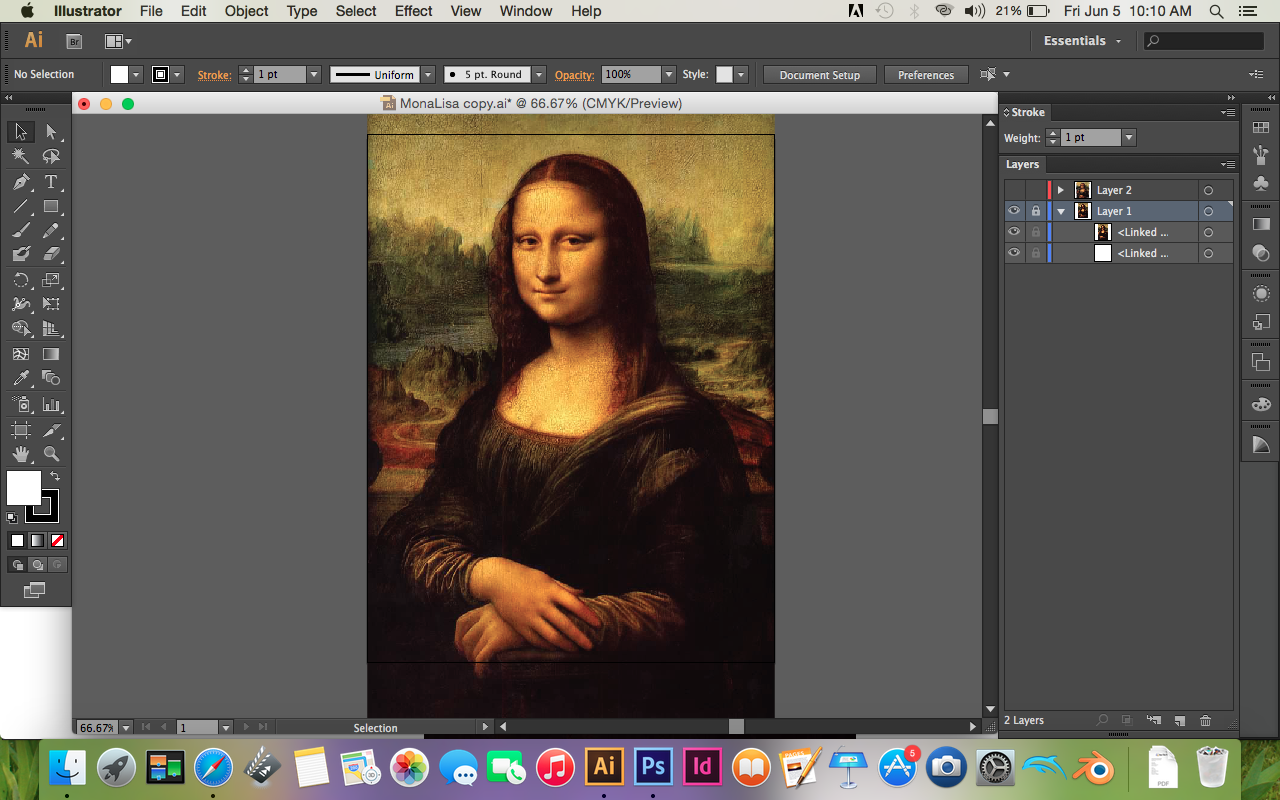Open the Symbols panel icon in dock
The image size is (1280, 800).
coord(1261,183)
